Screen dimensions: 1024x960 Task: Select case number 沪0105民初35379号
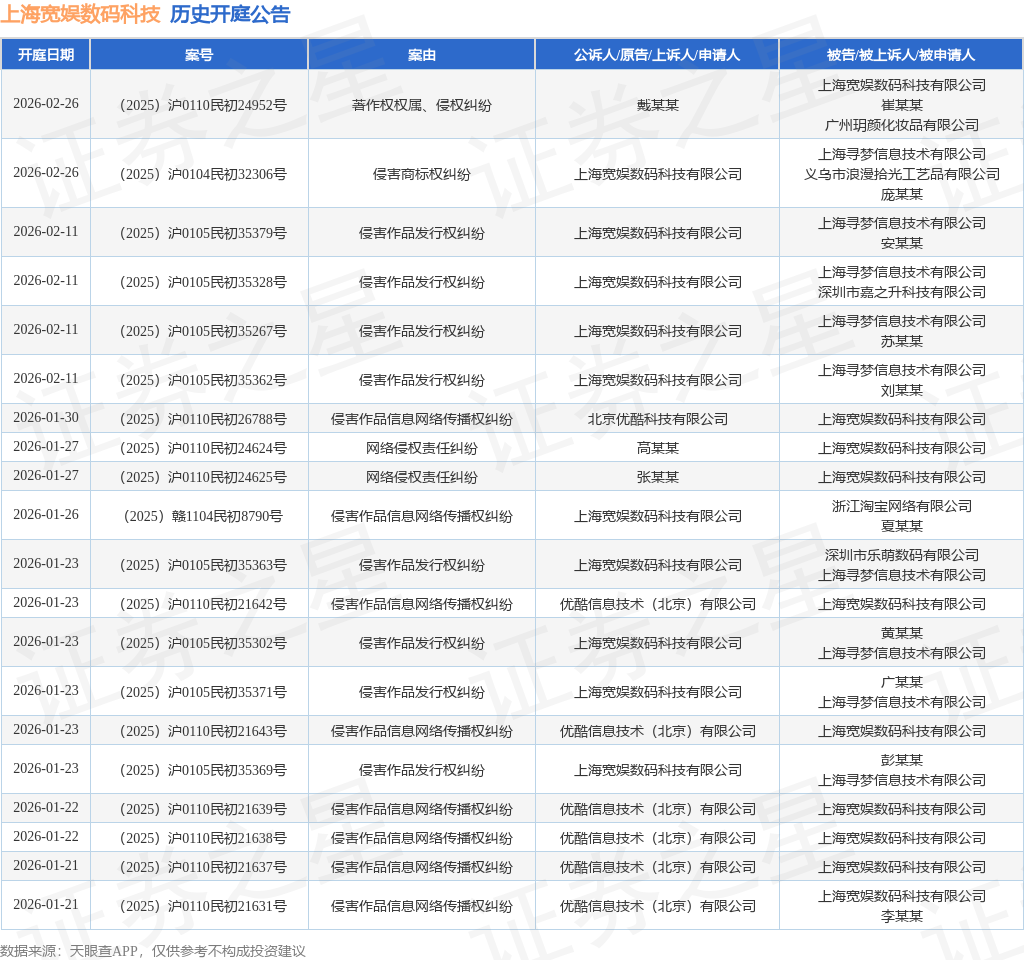click(x=227, y=233)
